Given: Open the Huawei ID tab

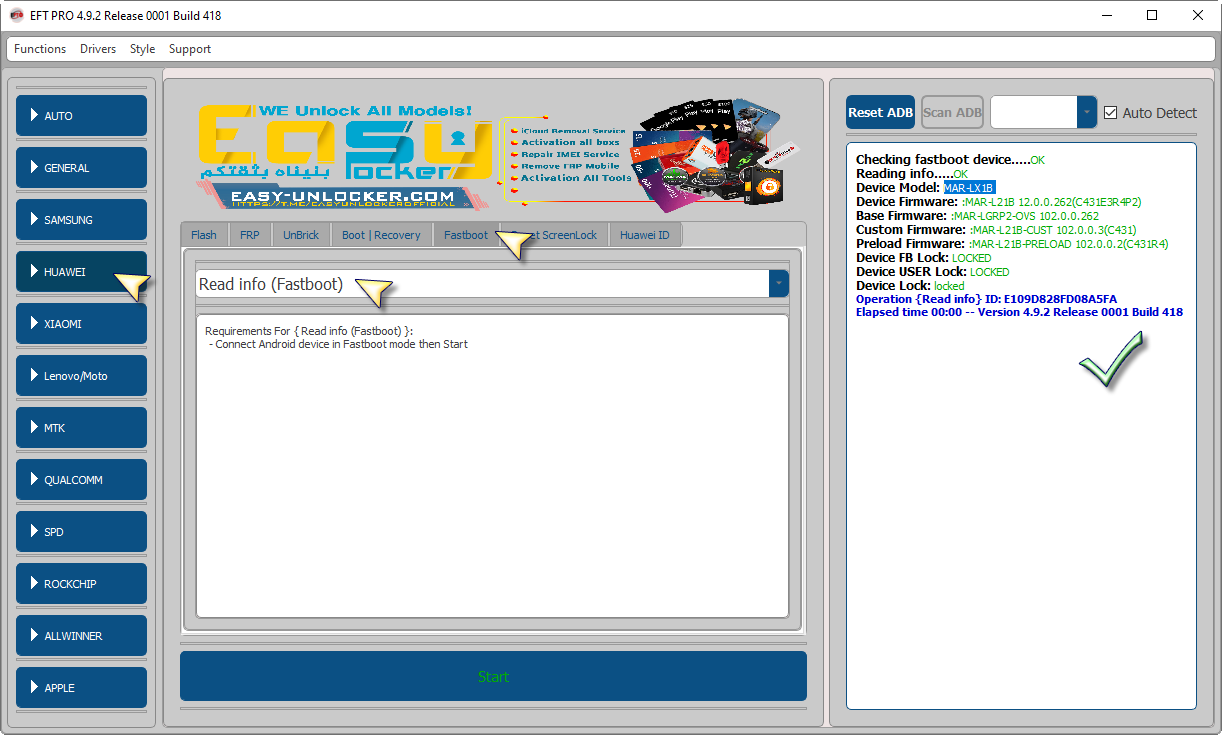Looking at the screenshot, I should [644, 235].
